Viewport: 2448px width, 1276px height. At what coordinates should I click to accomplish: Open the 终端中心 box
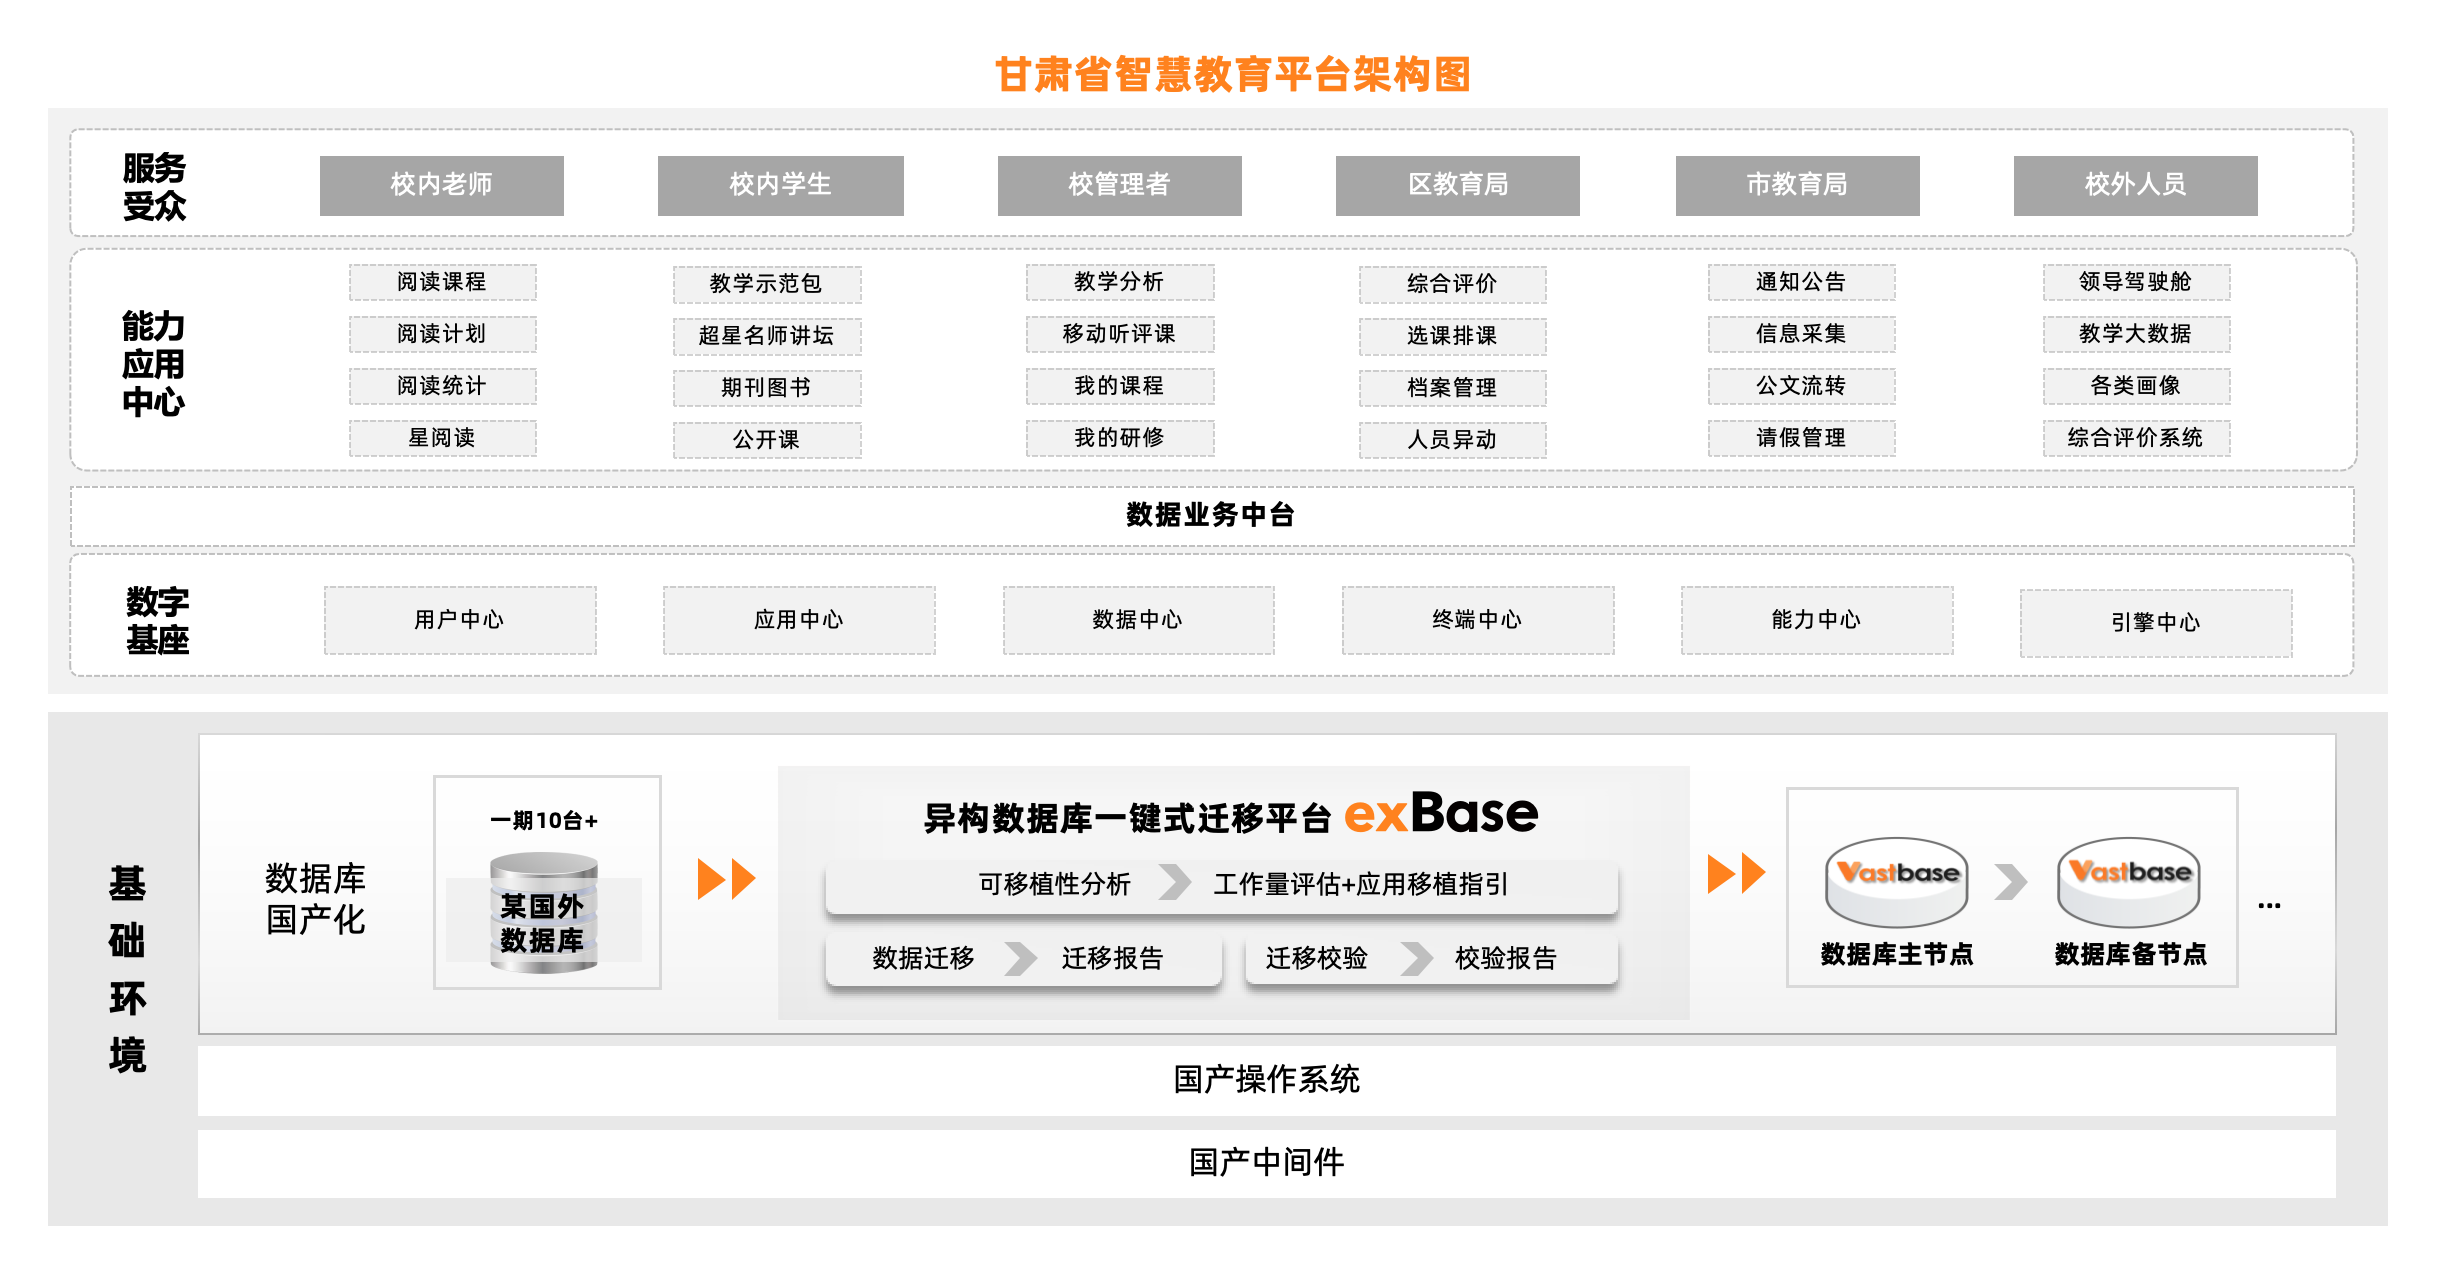click(x=1478, y=620)
